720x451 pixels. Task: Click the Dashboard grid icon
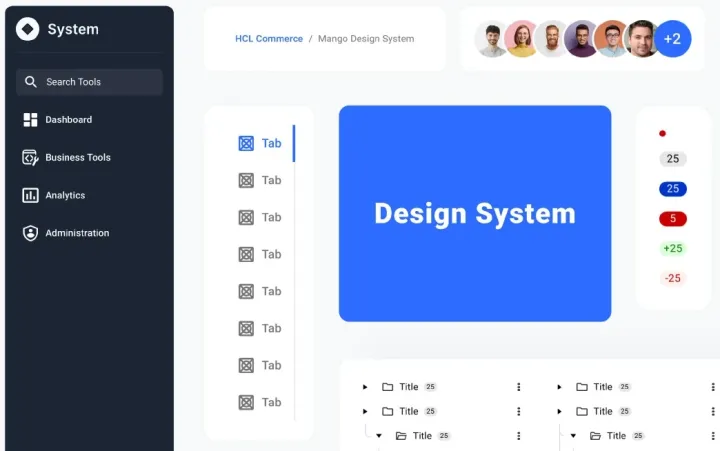[x=30, y=120]
